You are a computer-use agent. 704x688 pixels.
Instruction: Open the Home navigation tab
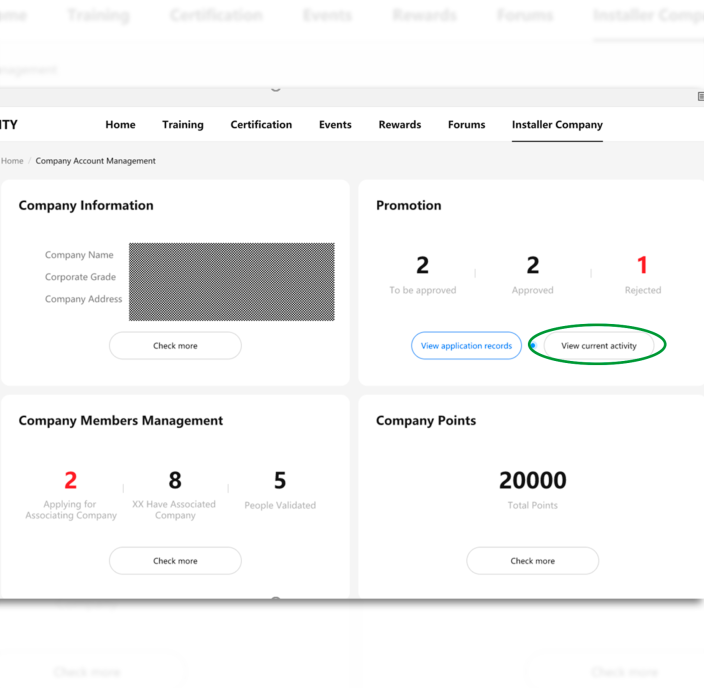120,124
